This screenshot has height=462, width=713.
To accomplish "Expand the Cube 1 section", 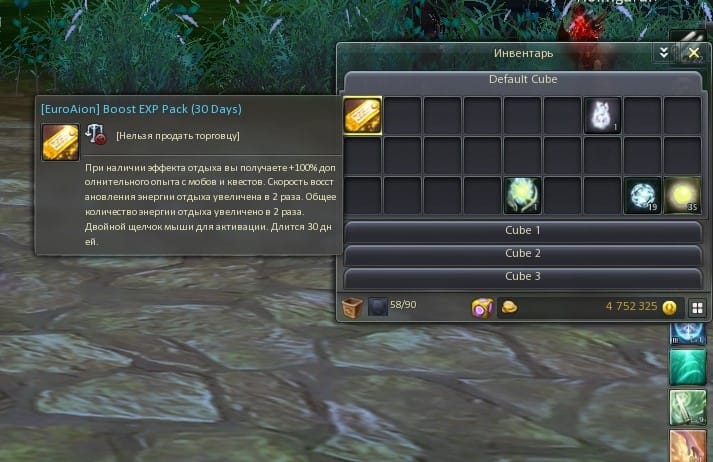I will (x=523, y=231).
